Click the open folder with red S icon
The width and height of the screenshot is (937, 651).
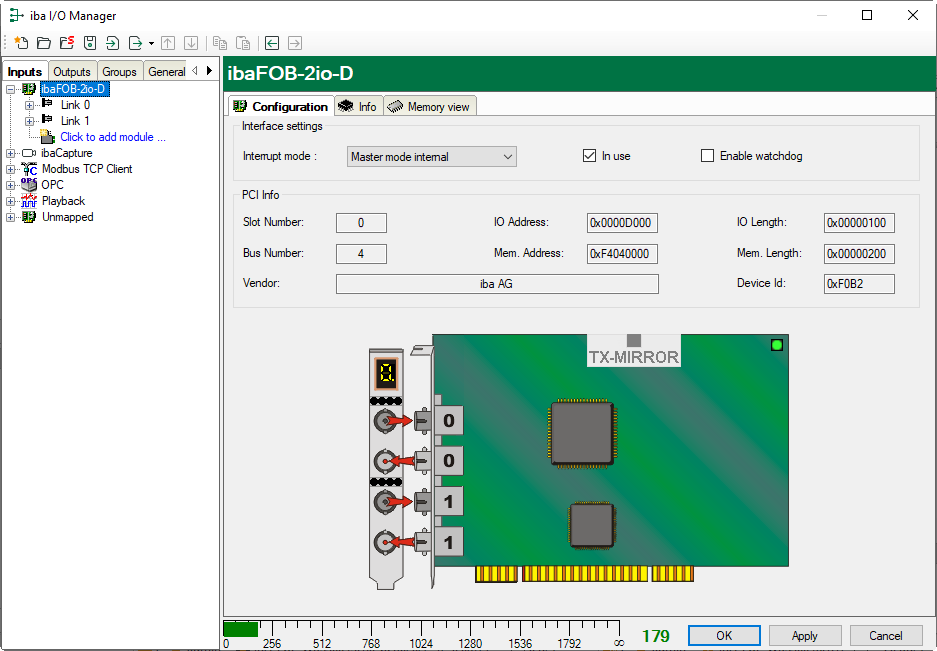66,43
